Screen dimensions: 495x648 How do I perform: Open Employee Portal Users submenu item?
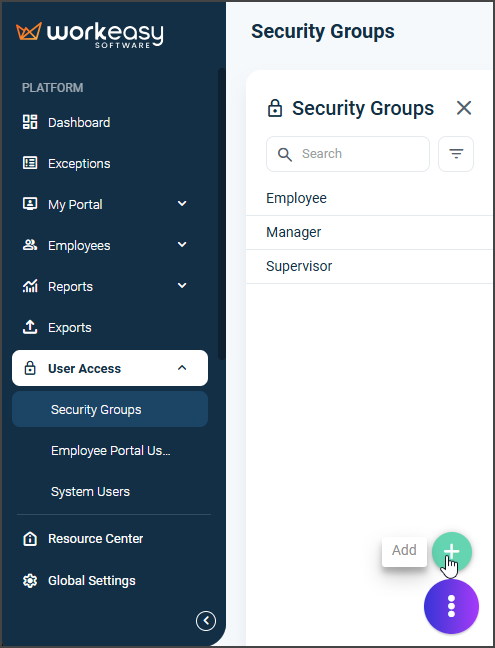point(110,450)
